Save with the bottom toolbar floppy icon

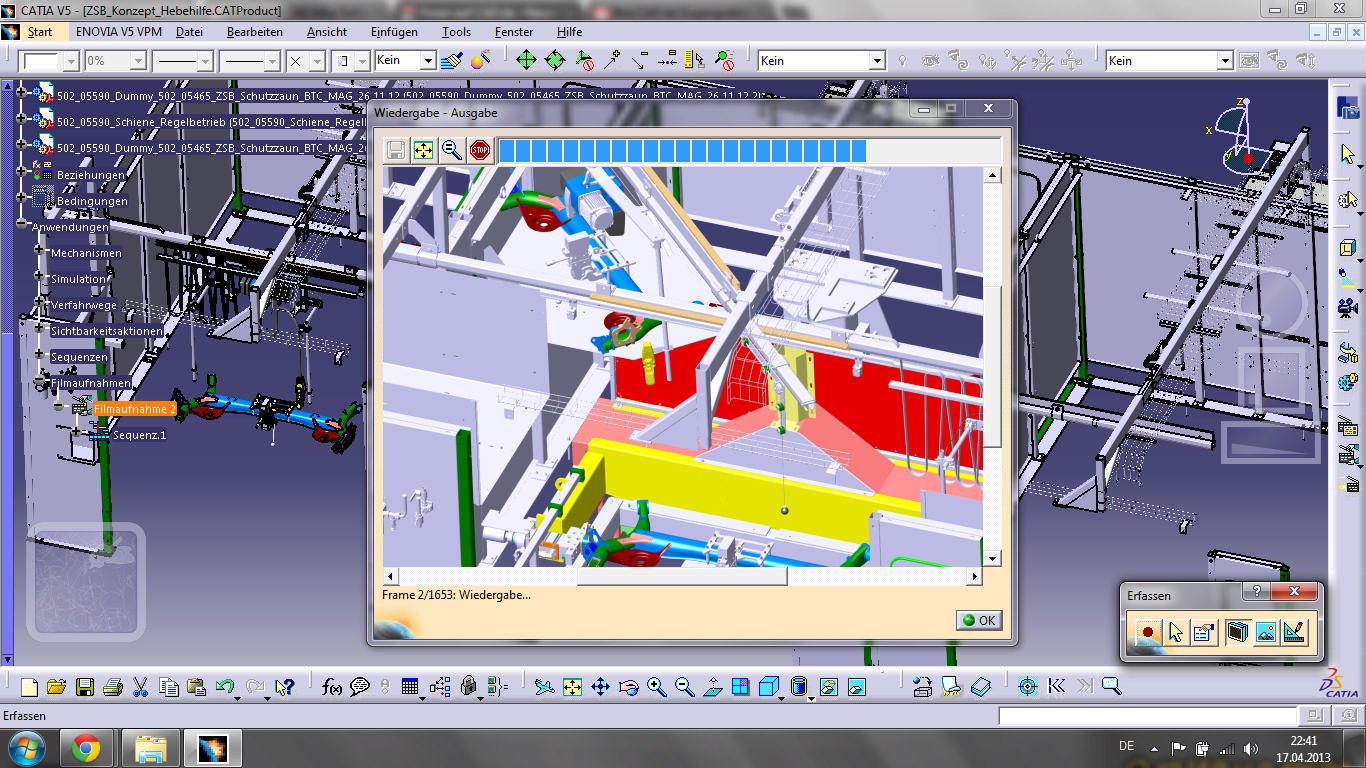[x=85, y=687]
